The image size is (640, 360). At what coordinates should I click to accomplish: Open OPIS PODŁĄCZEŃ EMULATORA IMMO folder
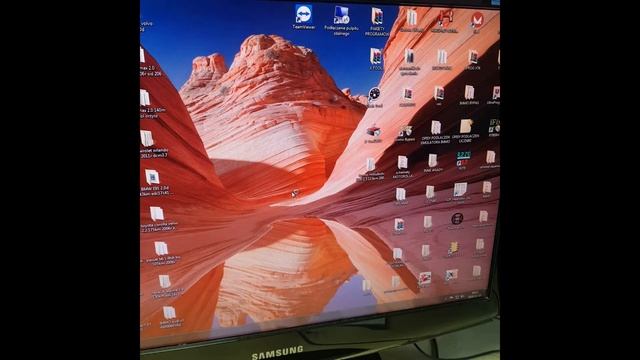pos(436,132)
